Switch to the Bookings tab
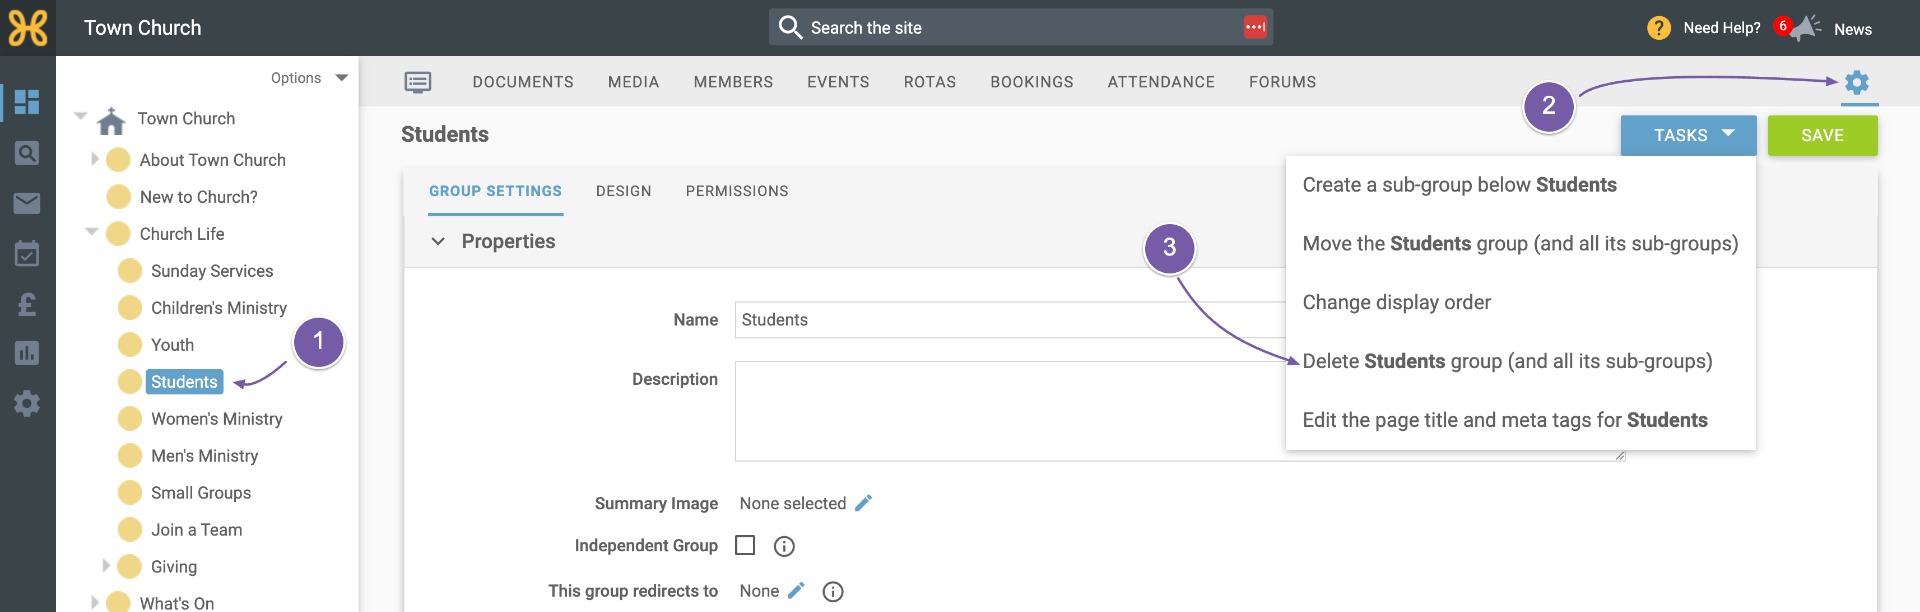This screenshot has height=612, width=1920. [x=1032, y=82]
